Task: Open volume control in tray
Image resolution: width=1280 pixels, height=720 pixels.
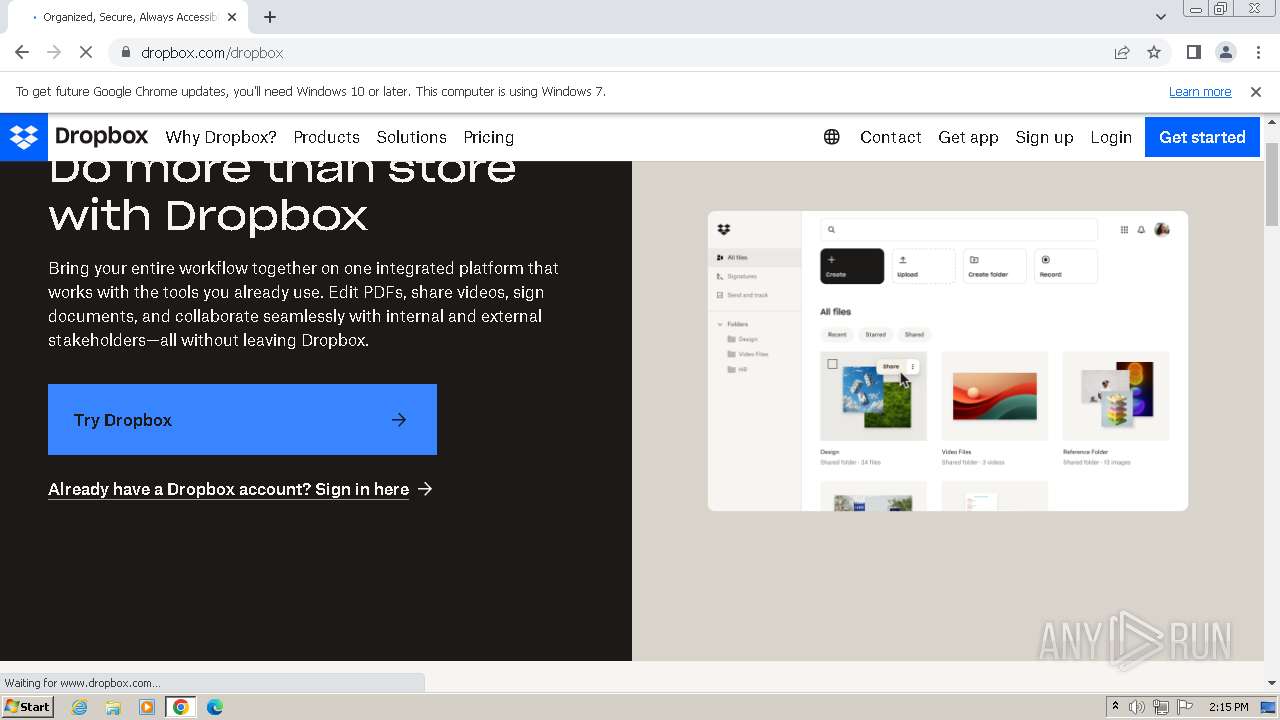Action: coord(1137,707)
